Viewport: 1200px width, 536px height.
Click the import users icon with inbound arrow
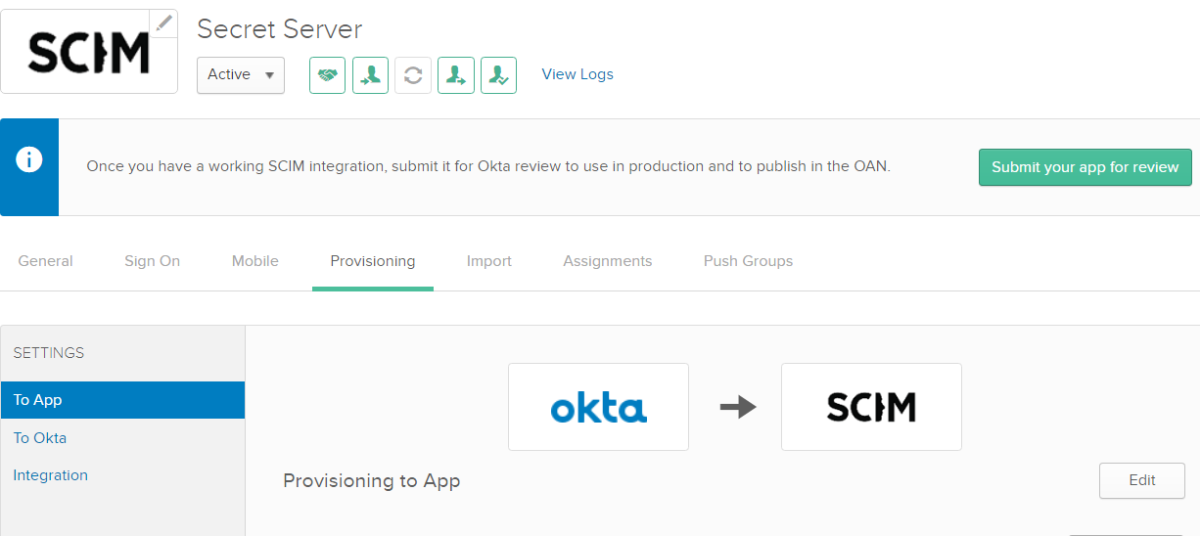(x=370, y=75)
